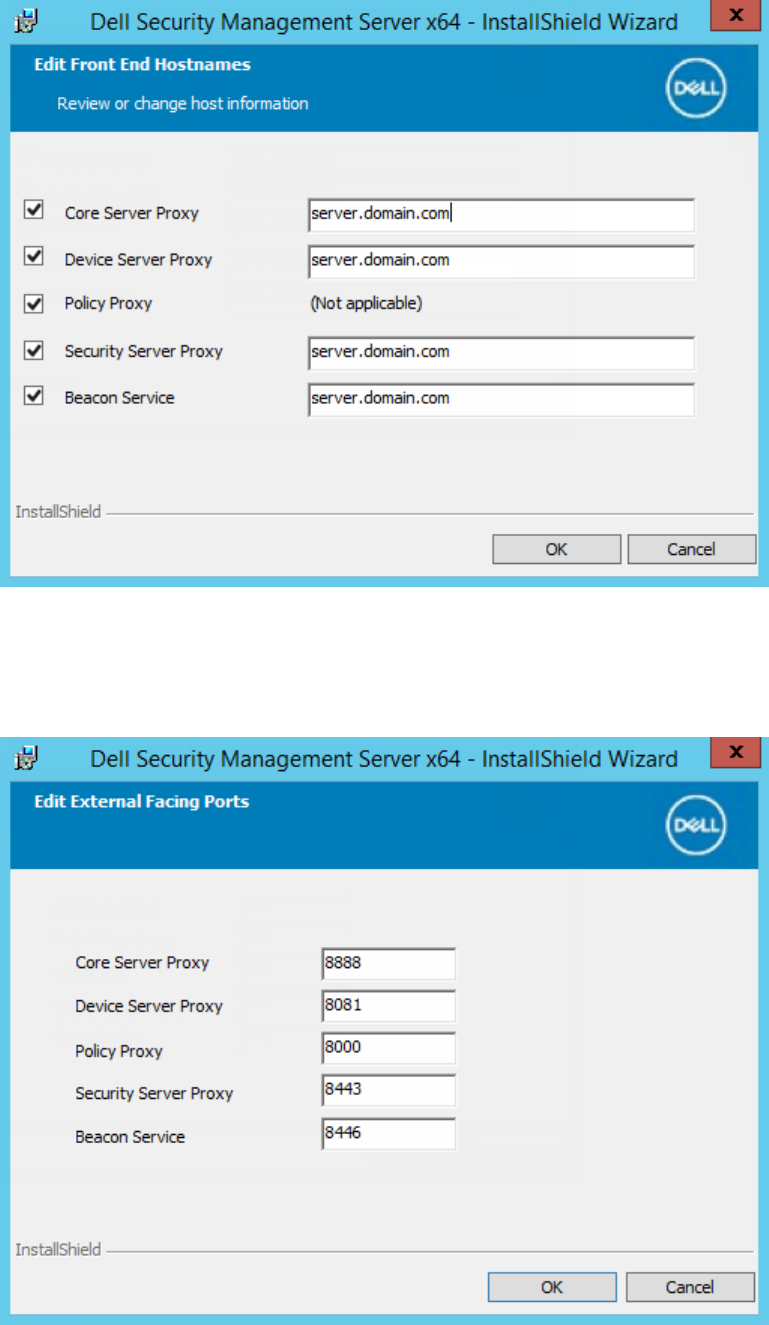The height and width of the screenshot is (1325, 769).
Task: Toggle the Device Server Proxy checkbox
Action: click(34, 257)
